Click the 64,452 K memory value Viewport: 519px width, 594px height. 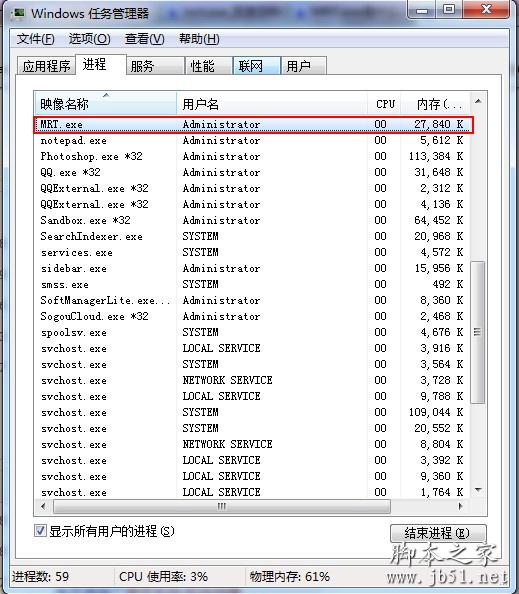[x=439, y=220]
